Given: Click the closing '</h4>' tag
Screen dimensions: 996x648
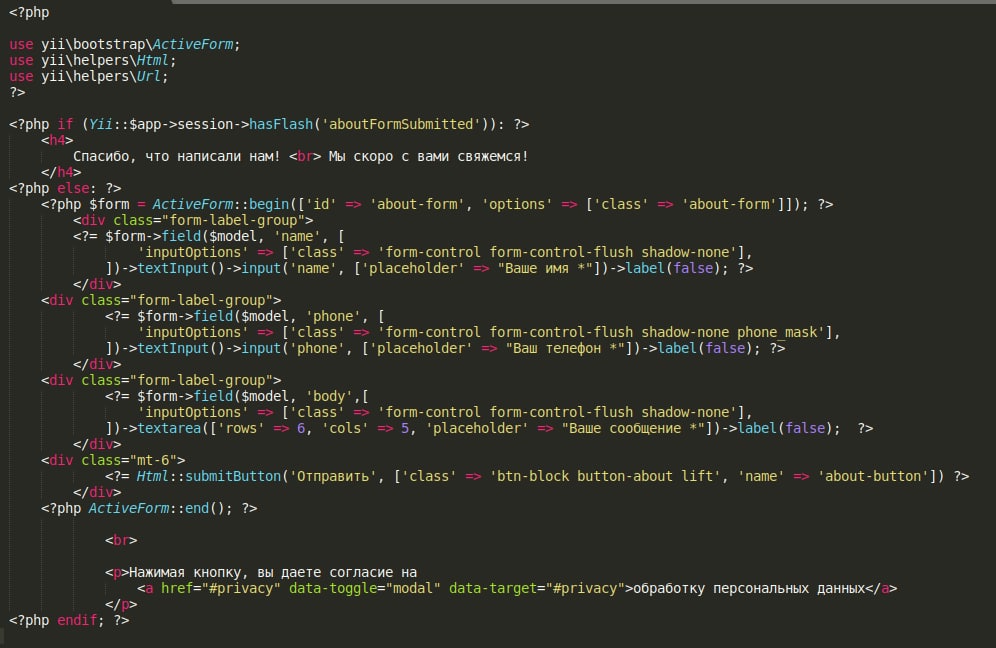Looking at the screenshot, I should (61, 172).
